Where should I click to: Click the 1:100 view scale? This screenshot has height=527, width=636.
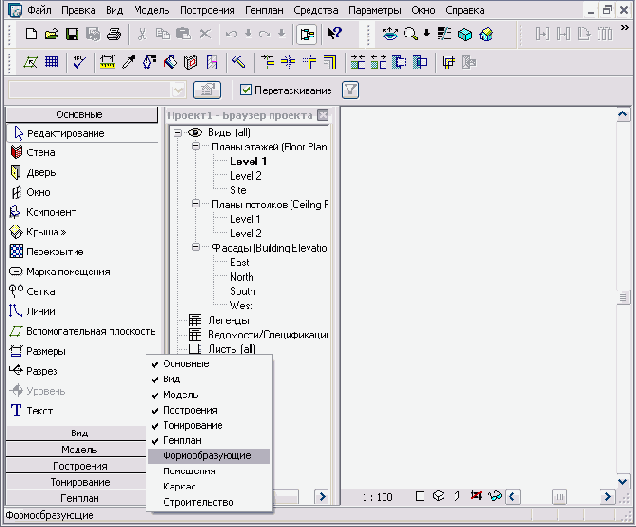click(378, 497)
